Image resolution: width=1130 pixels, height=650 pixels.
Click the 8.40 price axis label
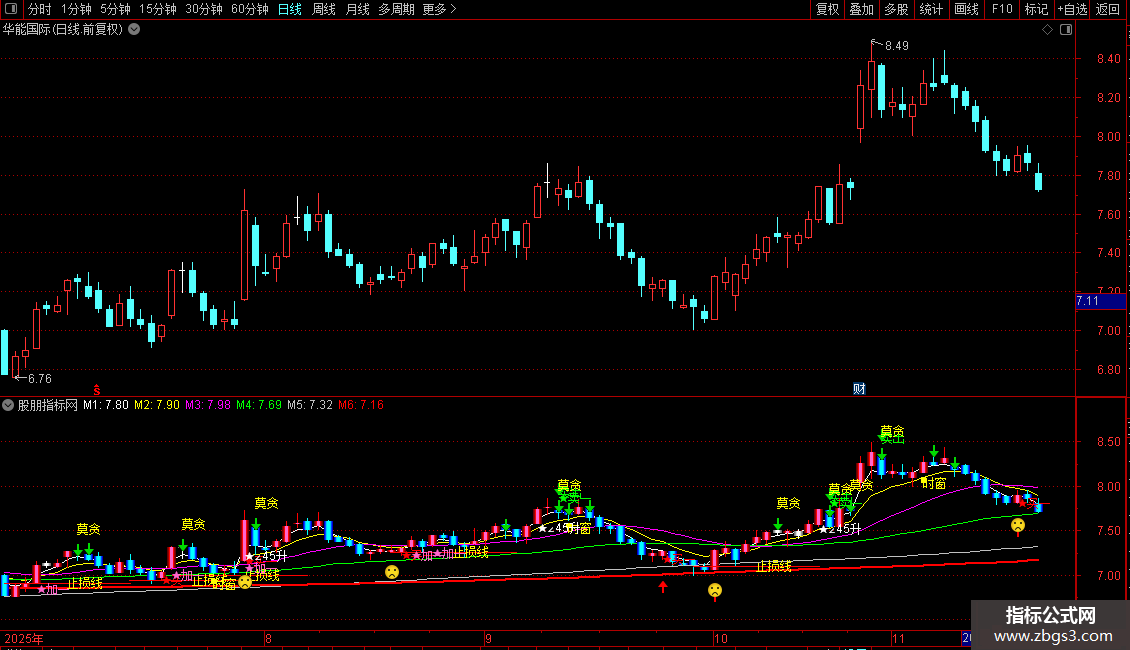point(1108,58)
